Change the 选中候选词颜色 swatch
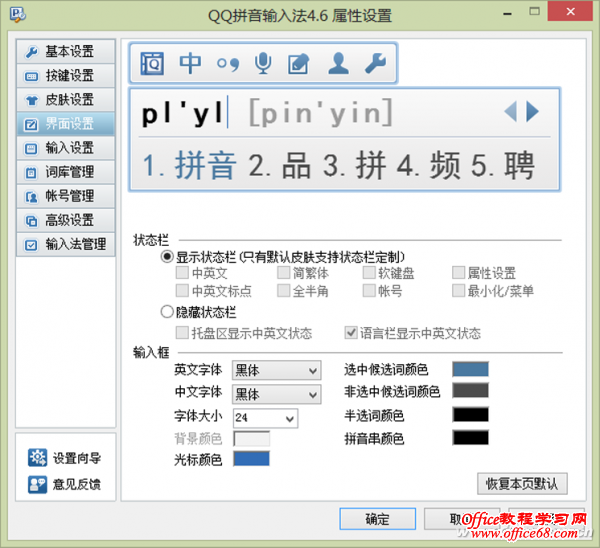Viewport: 600px width, 548px height. 470,369
